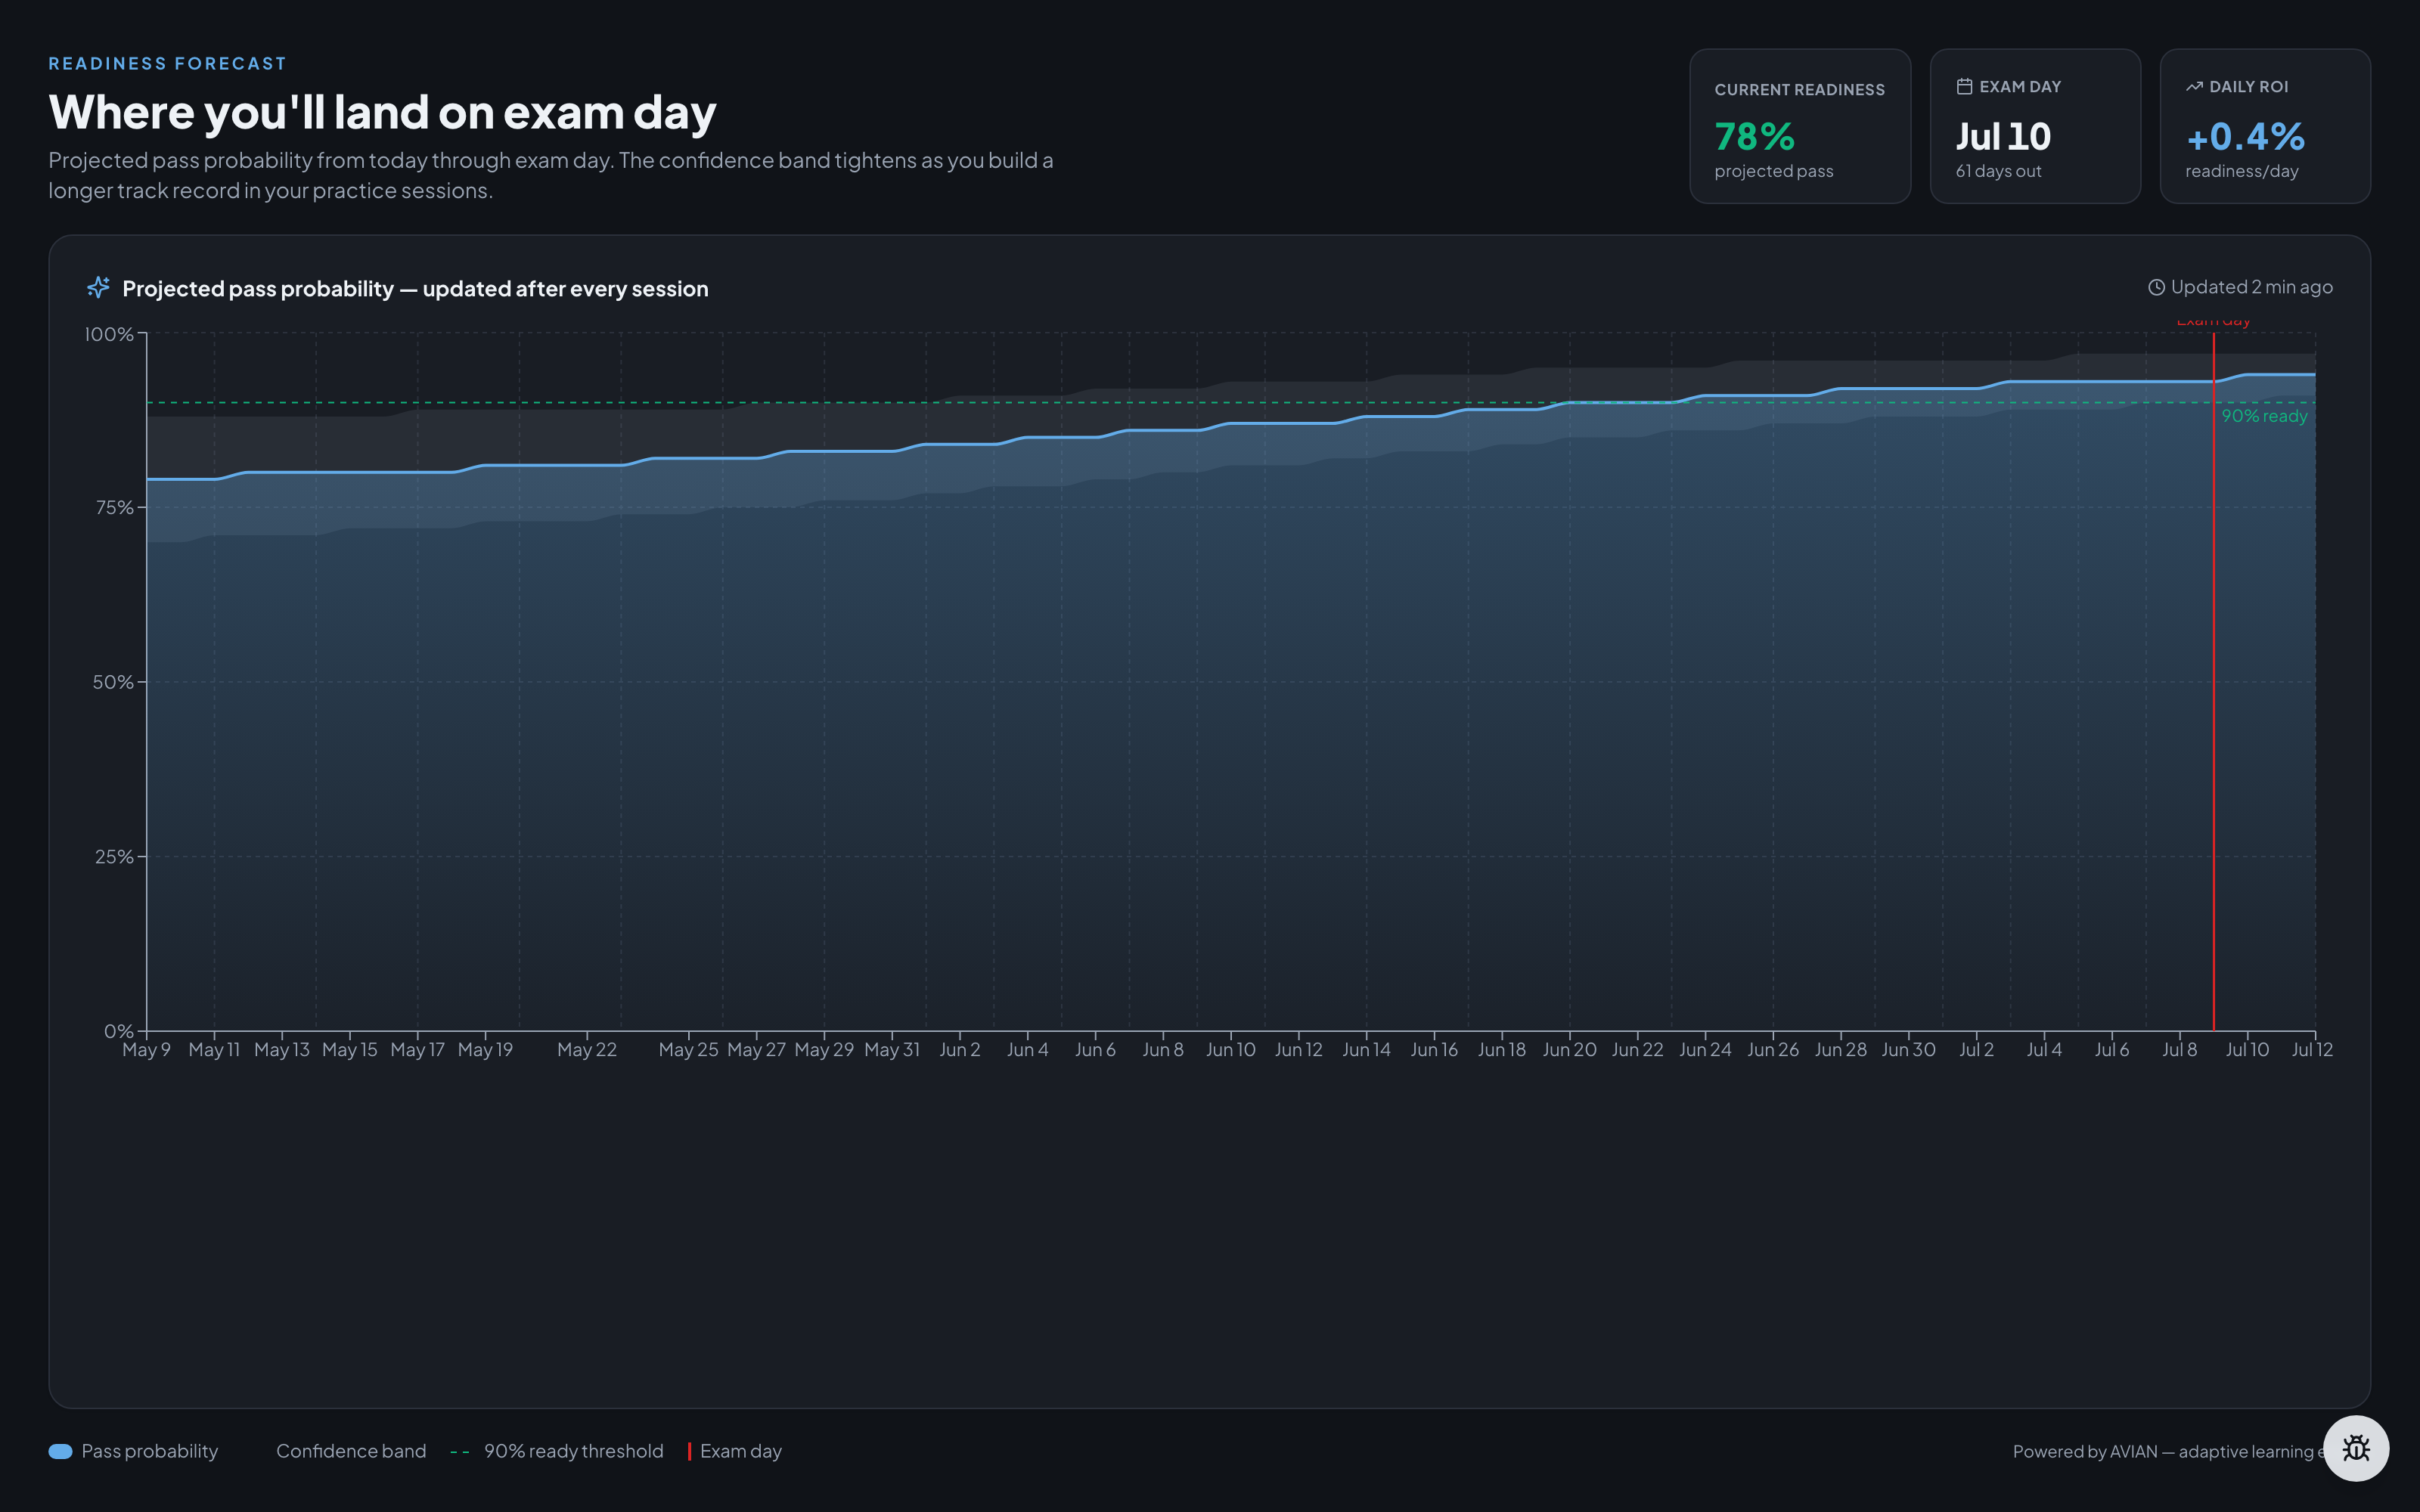Click the red Exam day legend marker
The height and width of the screenshot is (1512, 2420).
tap(689, 1451)
